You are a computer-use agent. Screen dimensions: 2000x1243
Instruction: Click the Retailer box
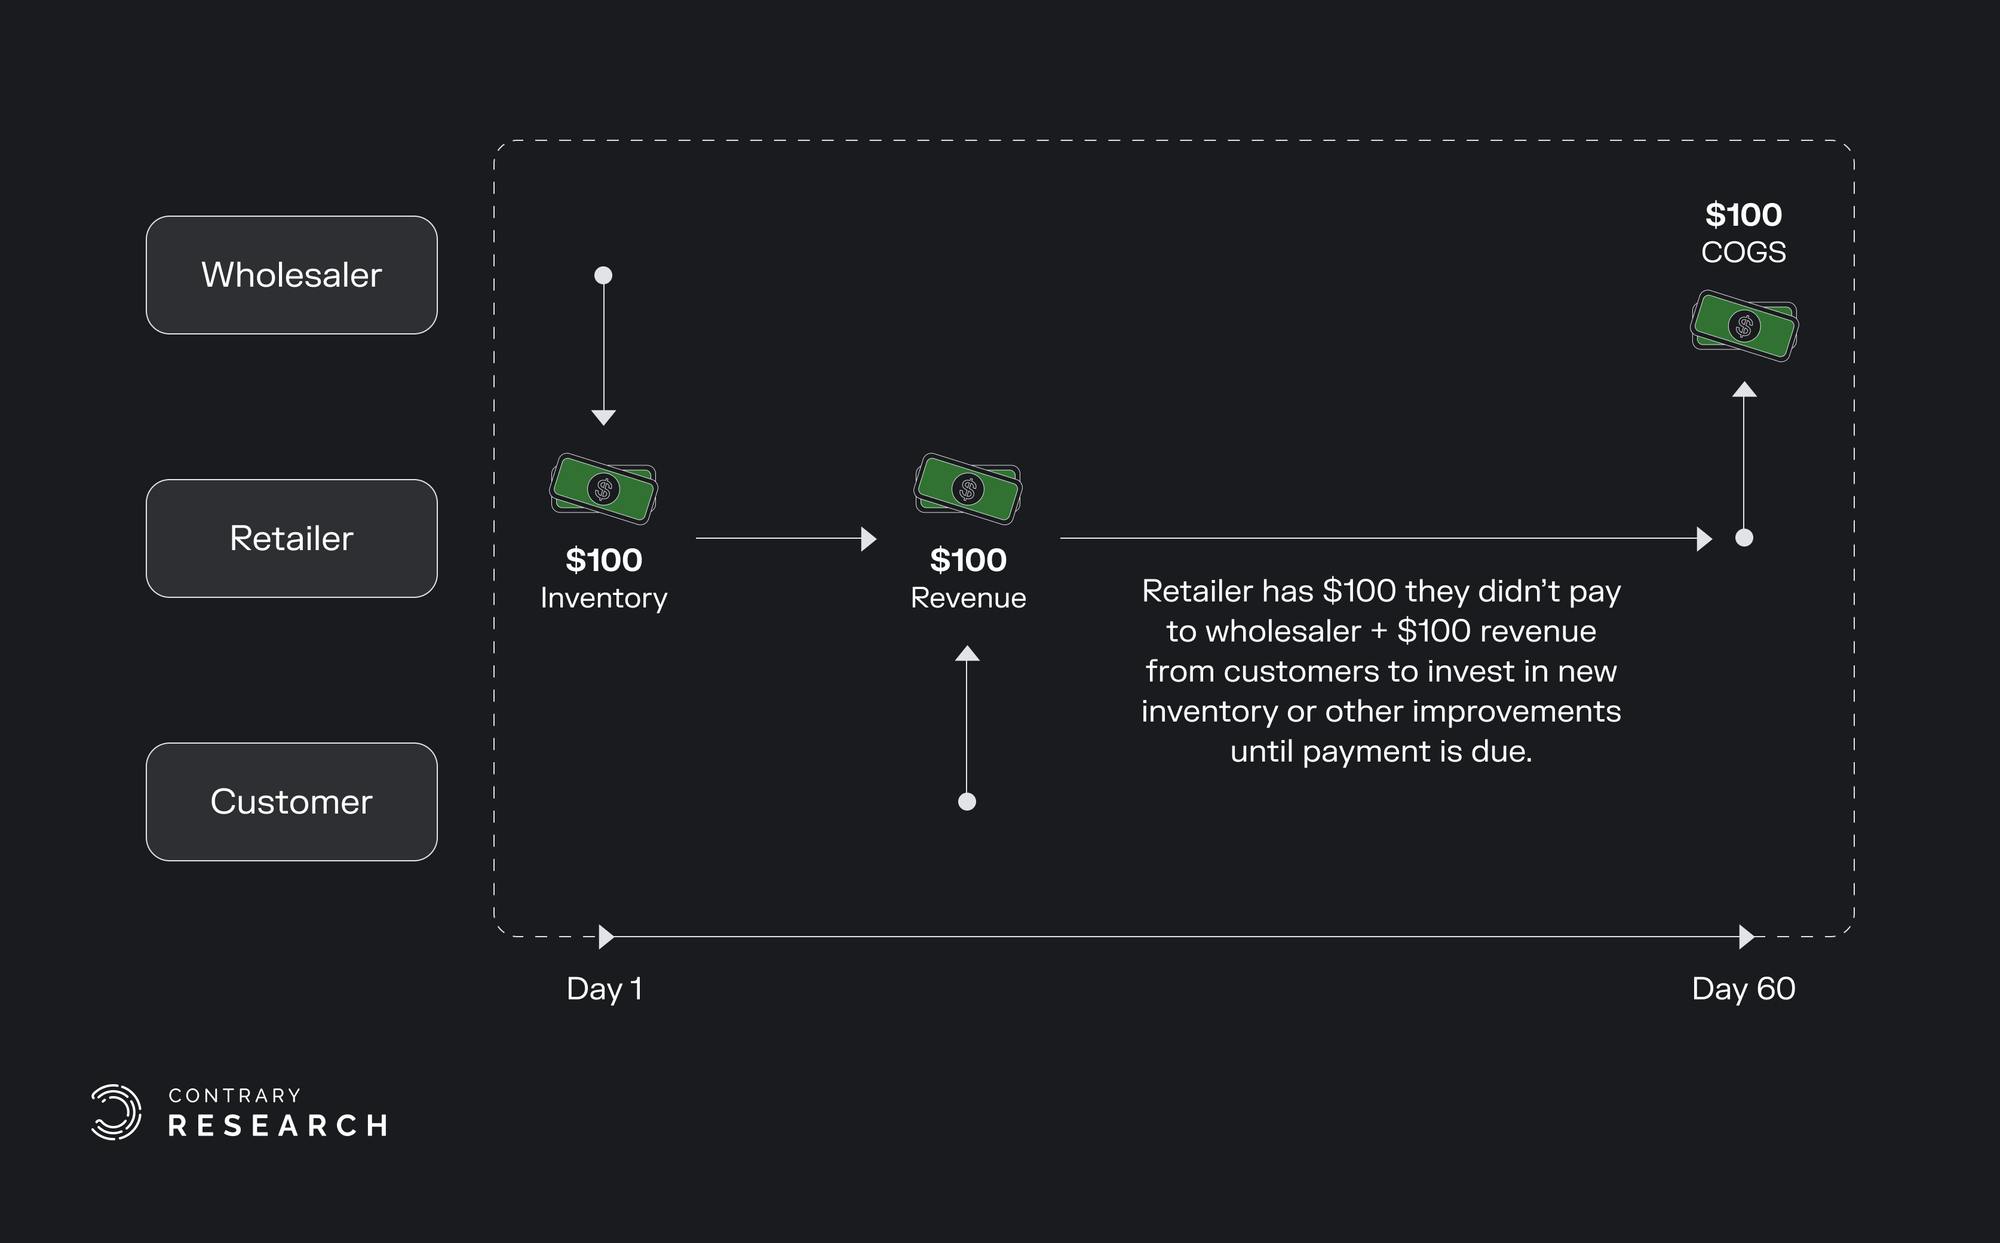coord(291,538)
